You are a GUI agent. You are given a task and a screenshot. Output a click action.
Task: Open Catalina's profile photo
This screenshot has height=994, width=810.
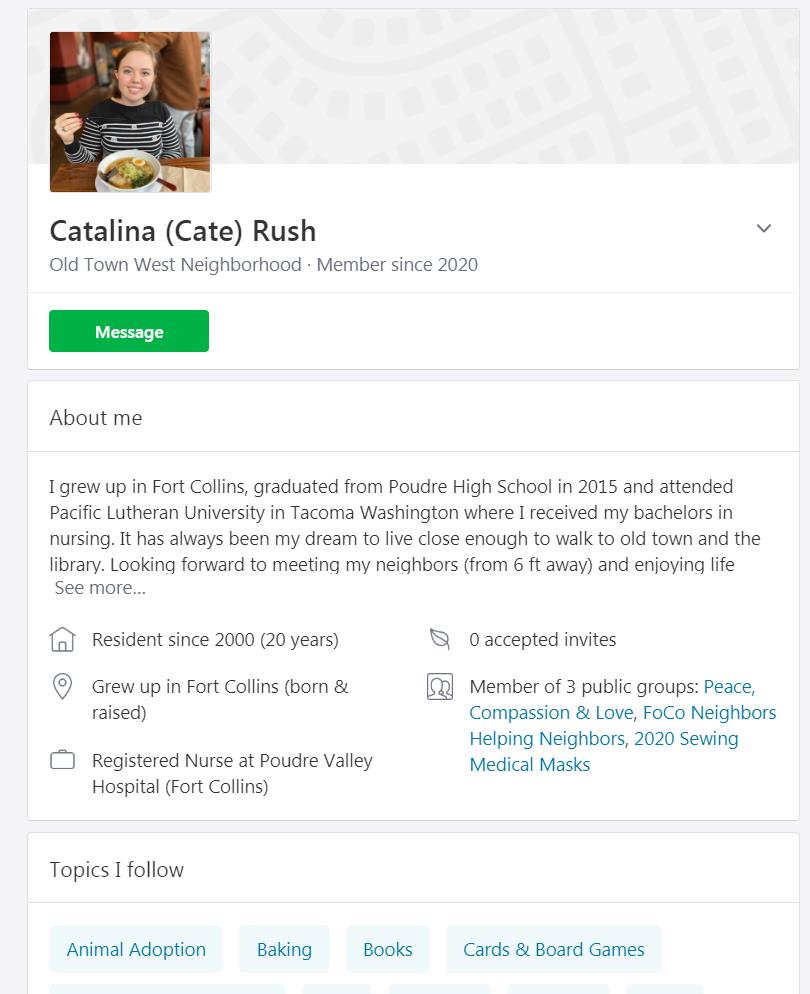130,112
